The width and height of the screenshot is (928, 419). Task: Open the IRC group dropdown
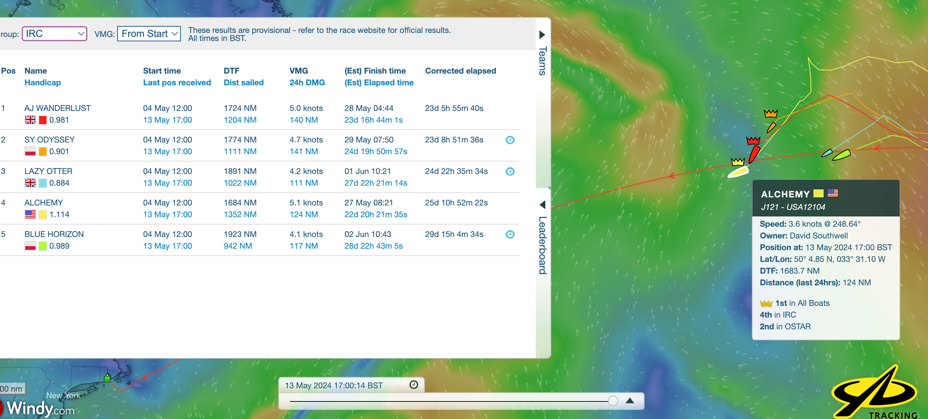[x=54, y=34]
